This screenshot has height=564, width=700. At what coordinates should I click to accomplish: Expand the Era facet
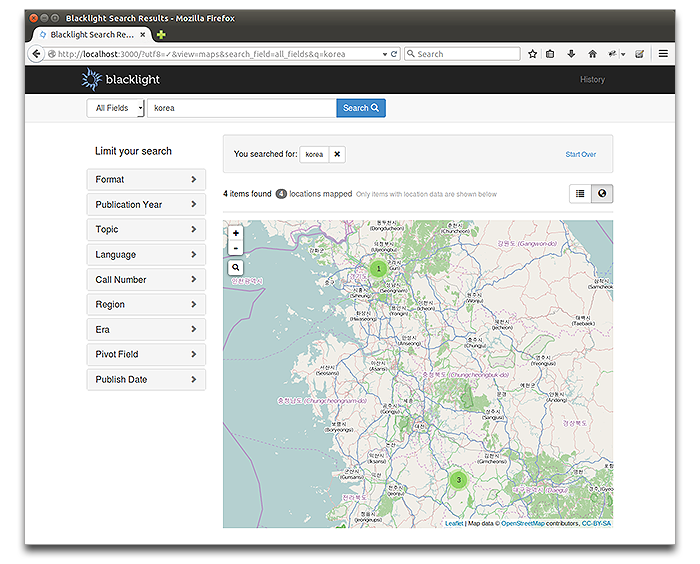point(146,330)
